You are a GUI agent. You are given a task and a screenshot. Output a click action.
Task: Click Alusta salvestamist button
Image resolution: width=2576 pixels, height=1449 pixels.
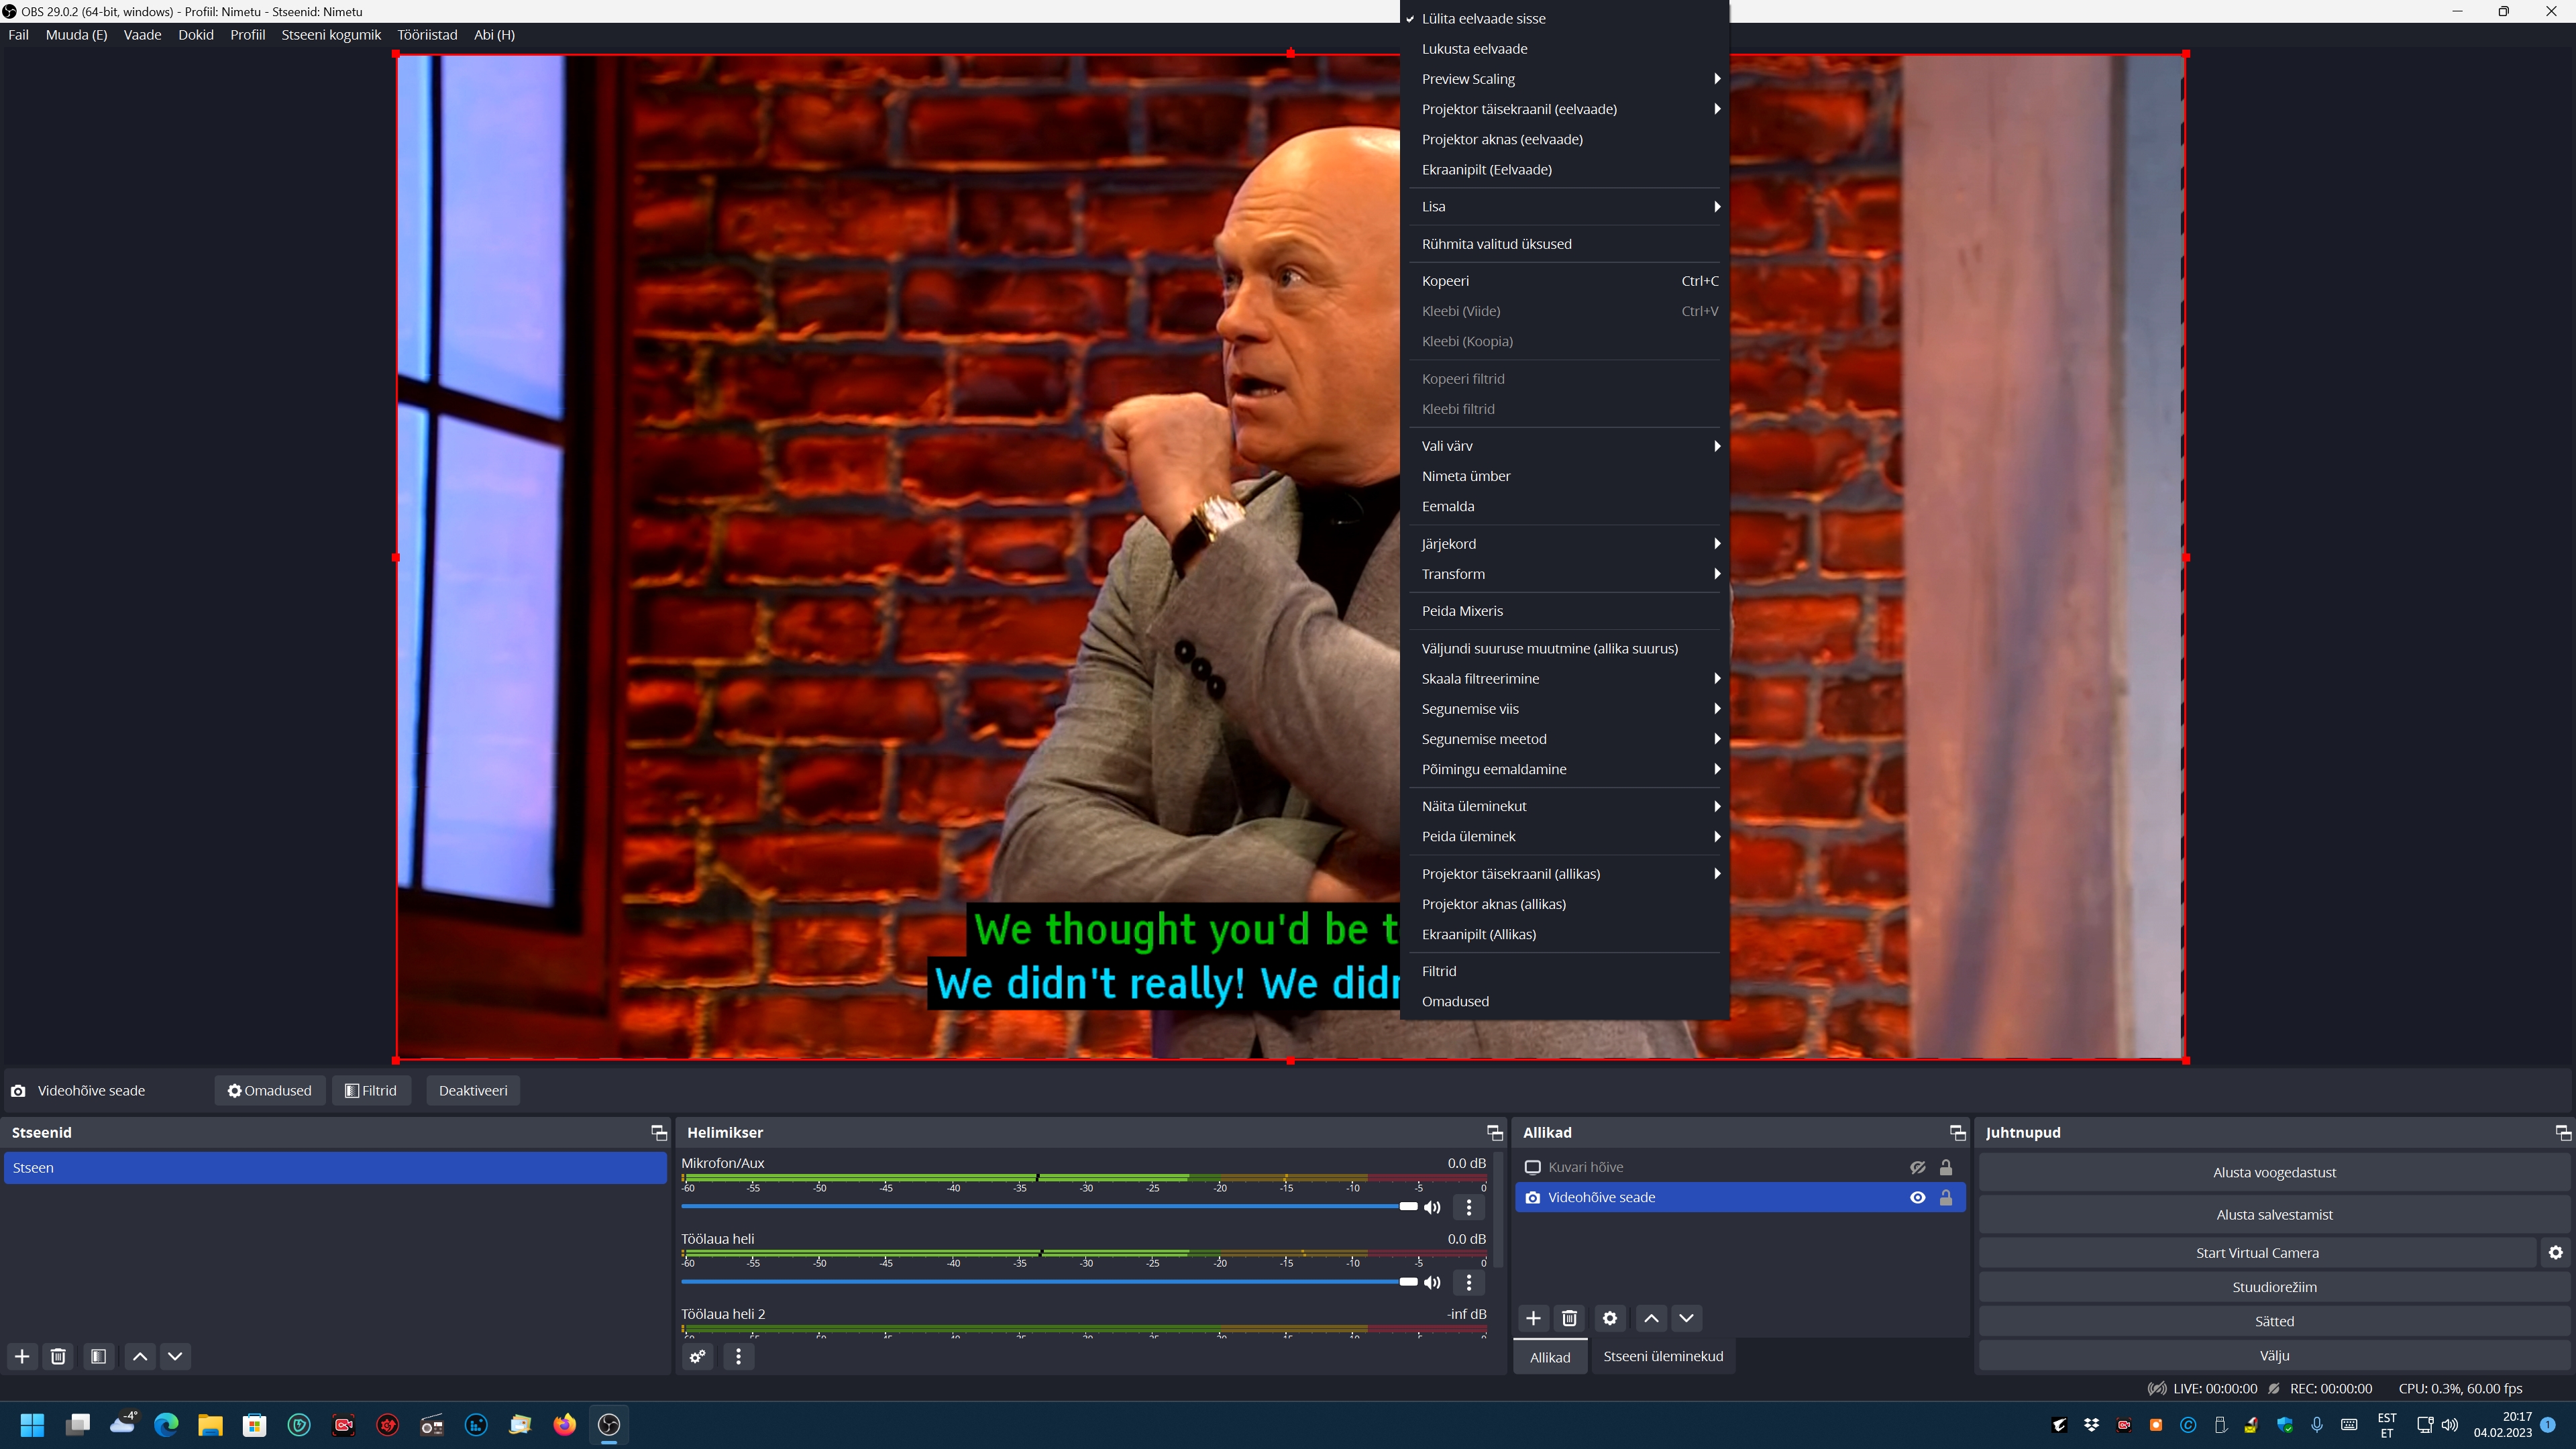(2274, 1214)
